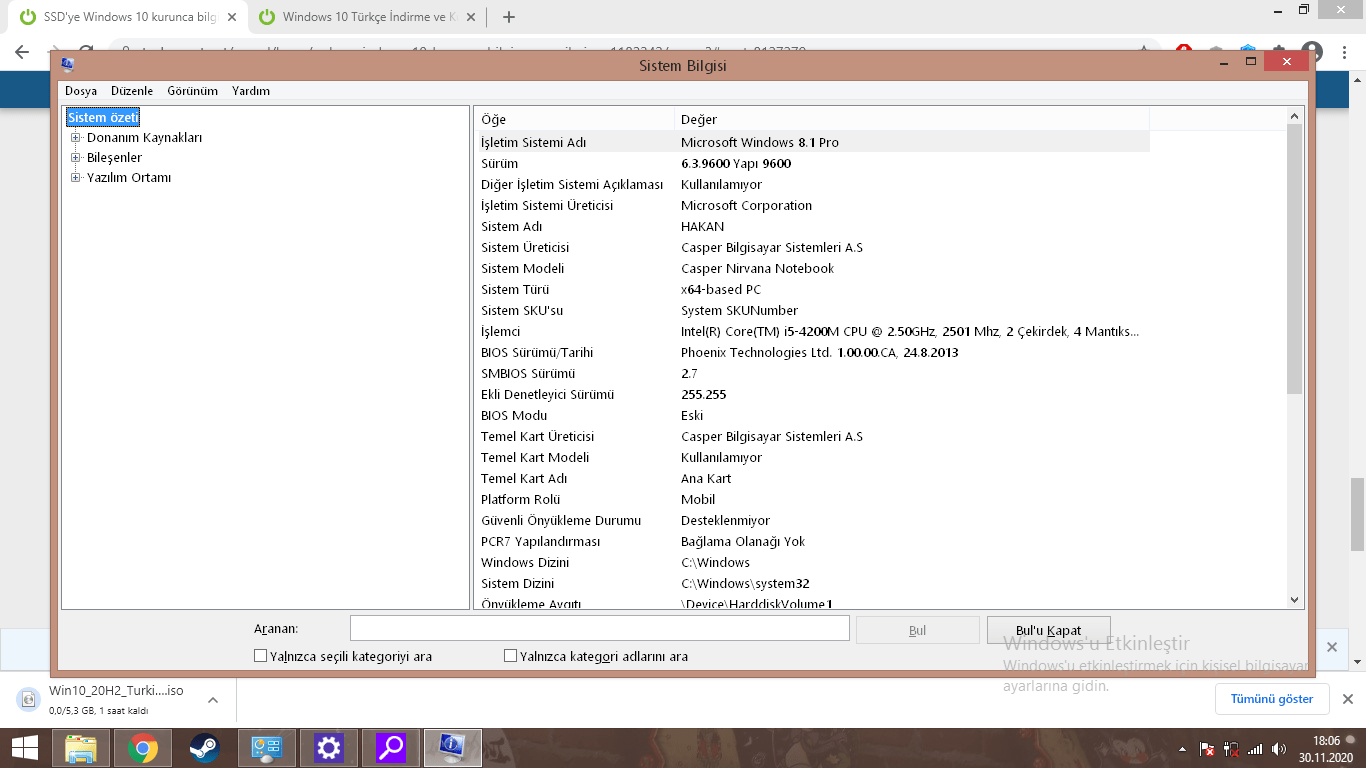The width and height of the screenshot is (1366, 768).
Task: Expand the Donanım Kaynakları node
Action: 75,138
